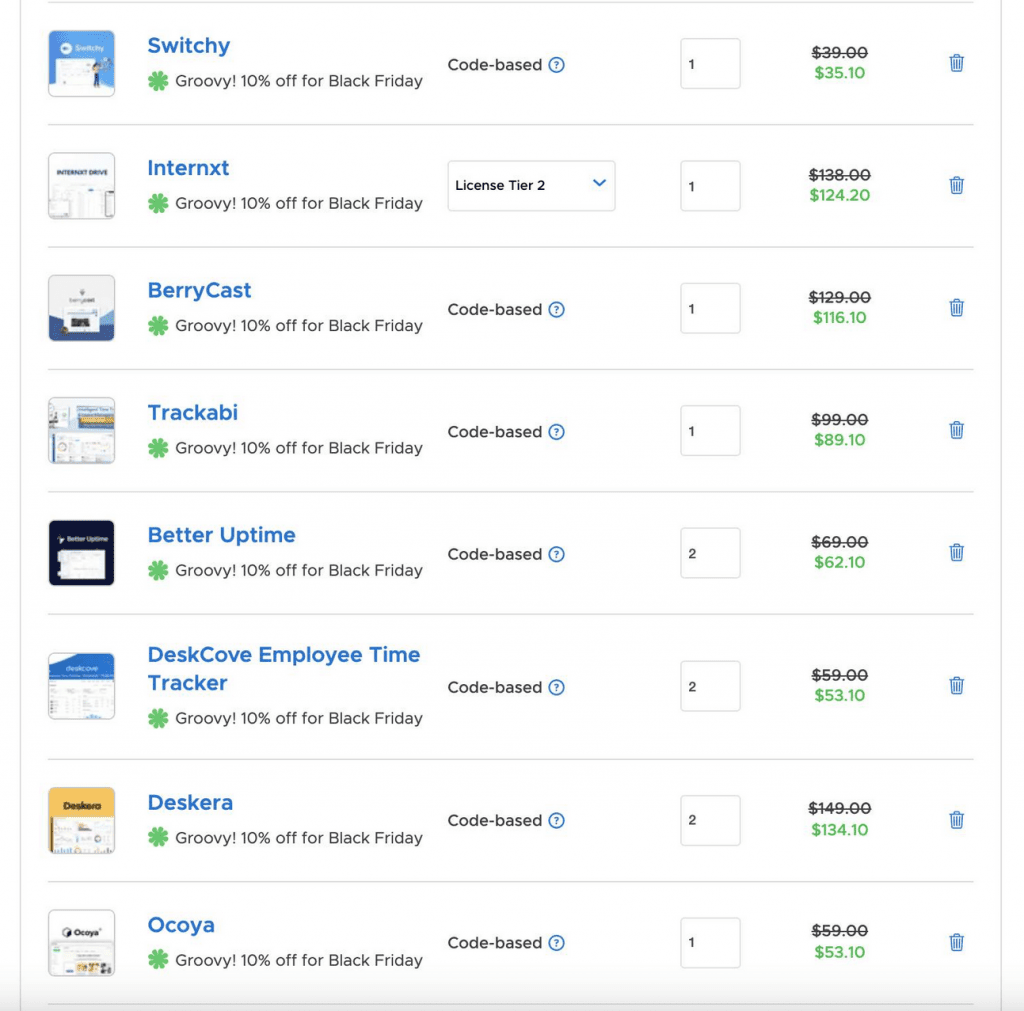
Task: Delete Better Uptime from the cart
Action: click(x=956, y=553)
